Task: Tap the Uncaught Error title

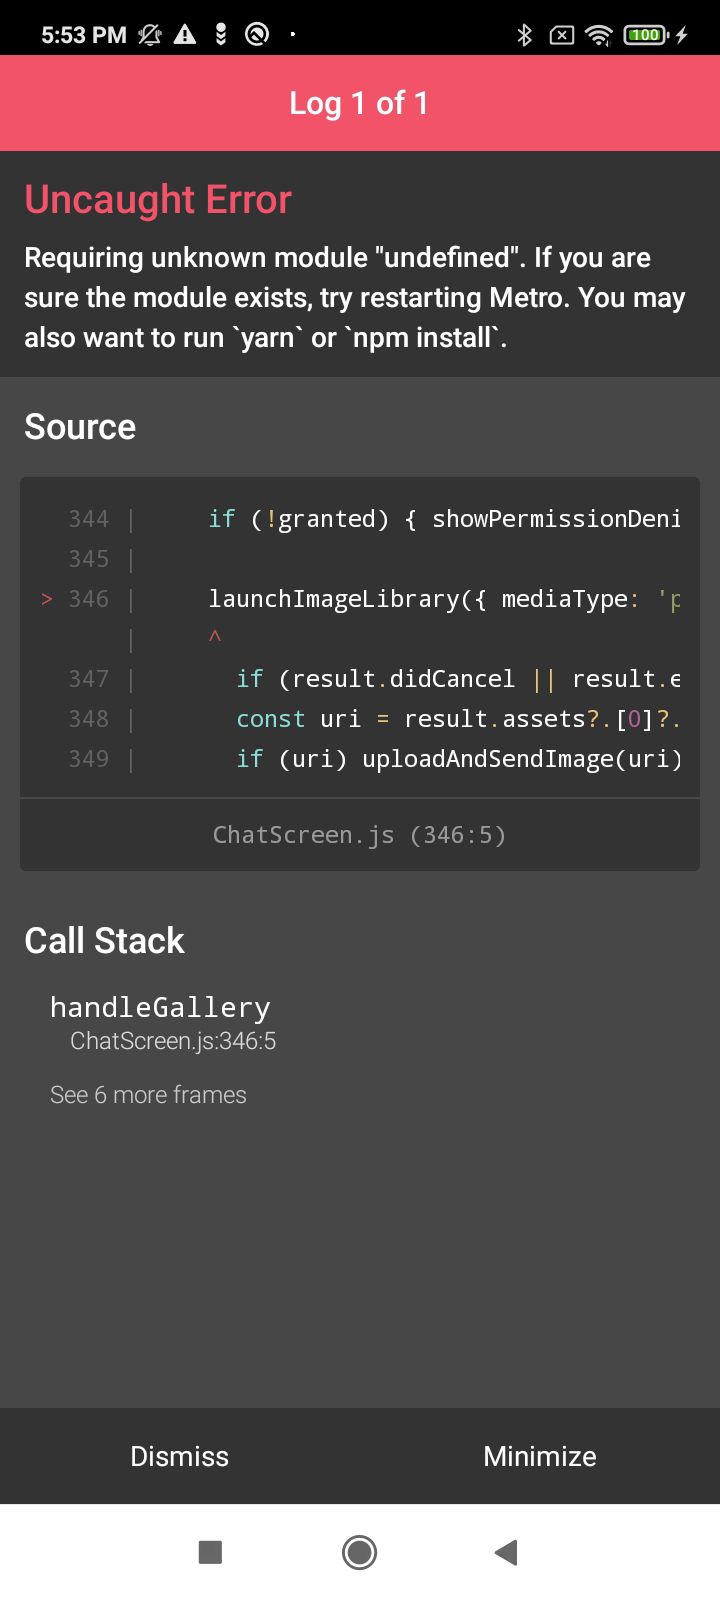Action: (158, 200)
